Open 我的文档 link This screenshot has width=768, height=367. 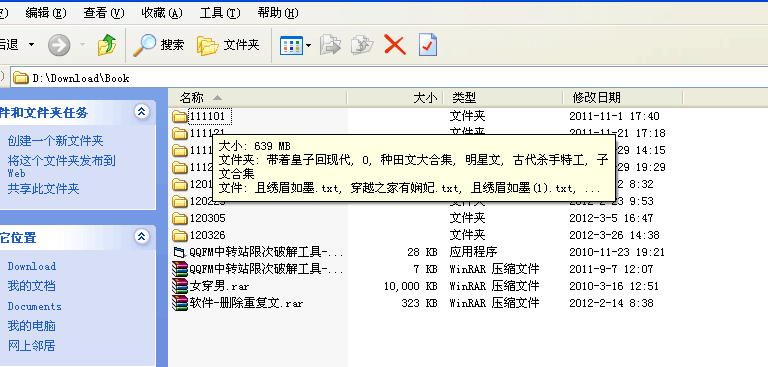pos(31,286)
